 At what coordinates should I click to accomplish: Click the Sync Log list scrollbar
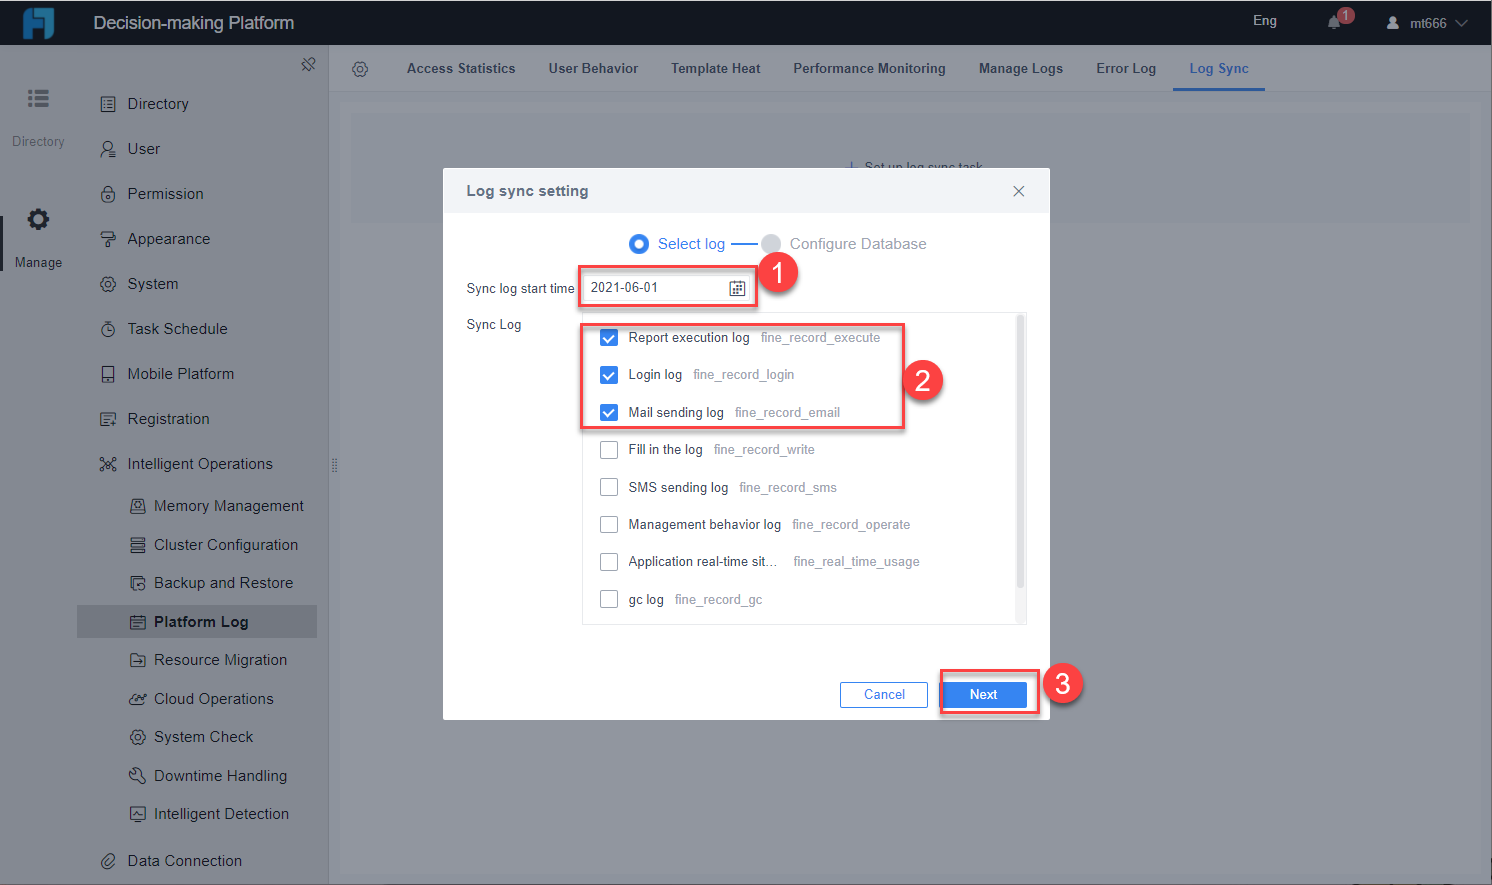coord(1020,452)
